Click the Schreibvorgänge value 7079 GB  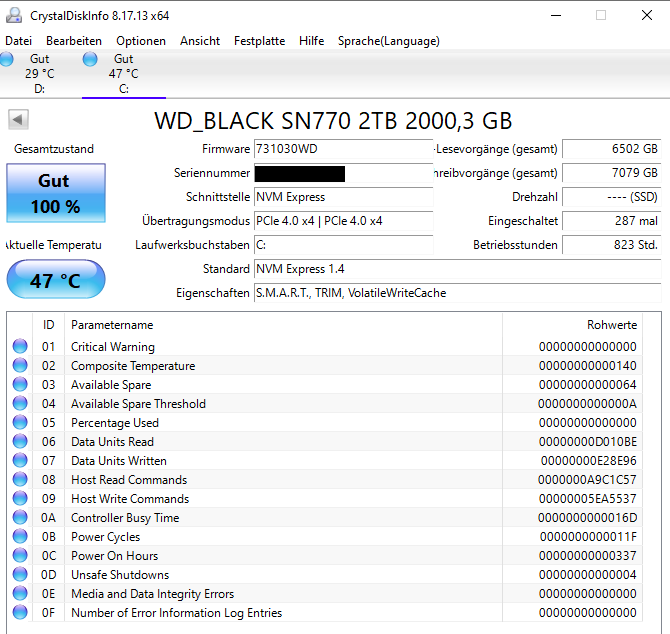611,173
